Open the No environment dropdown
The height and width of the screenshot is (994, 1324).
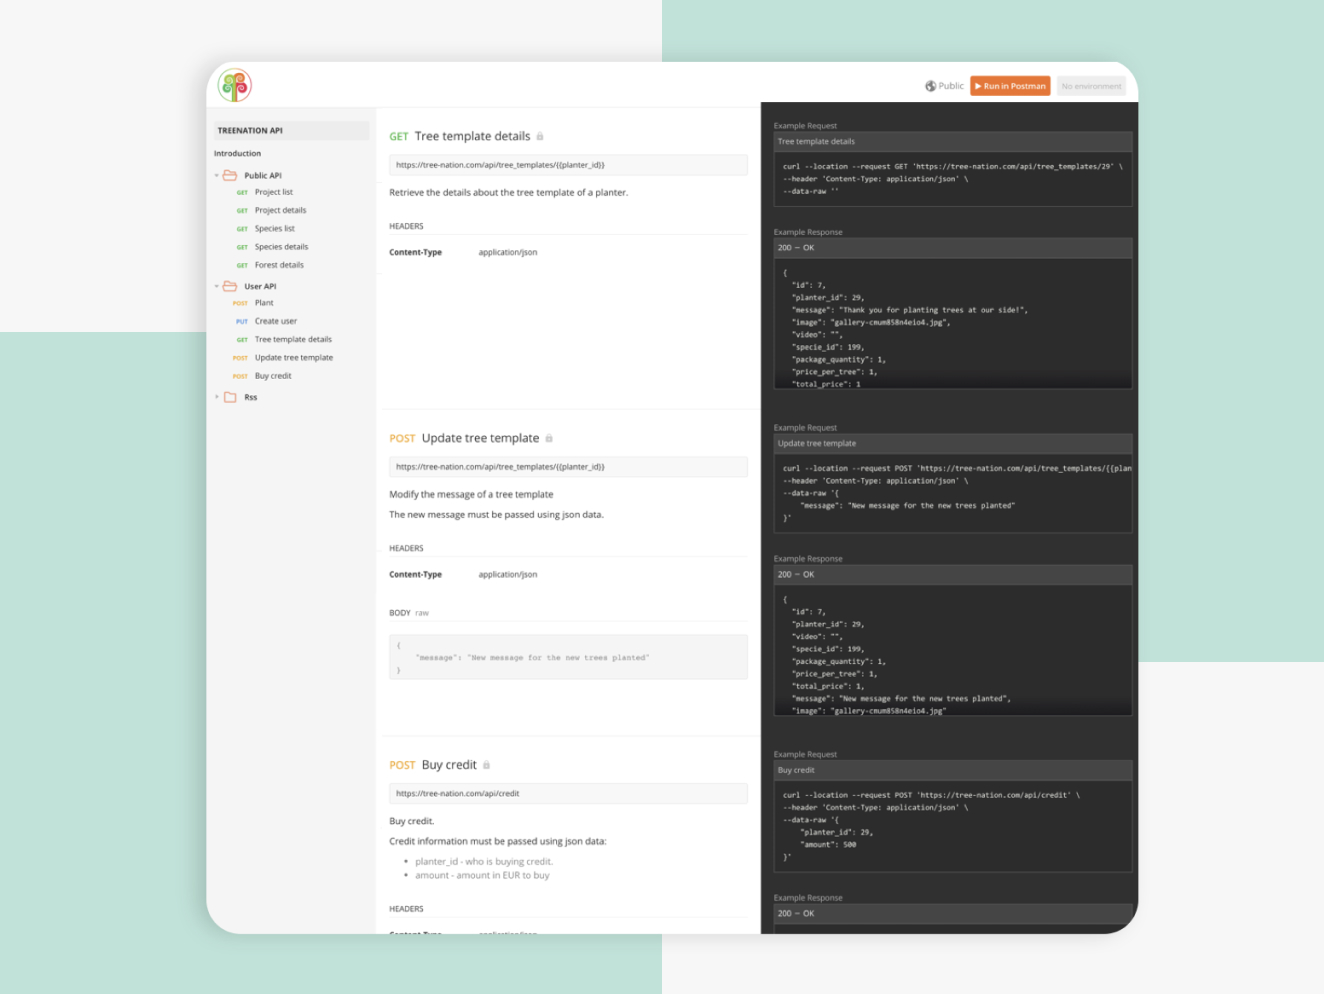coord(1091,86)
